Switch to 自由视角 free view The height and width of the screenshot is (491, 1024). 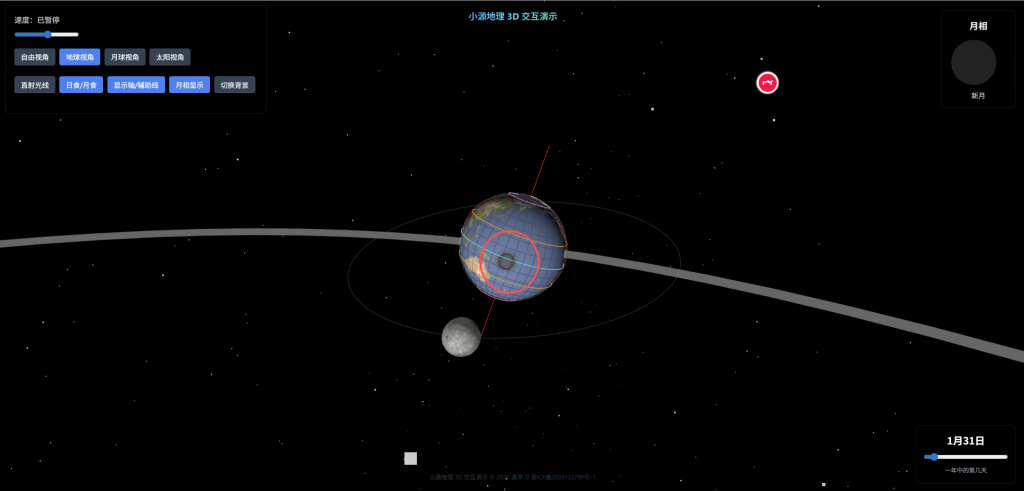point(34,57)
